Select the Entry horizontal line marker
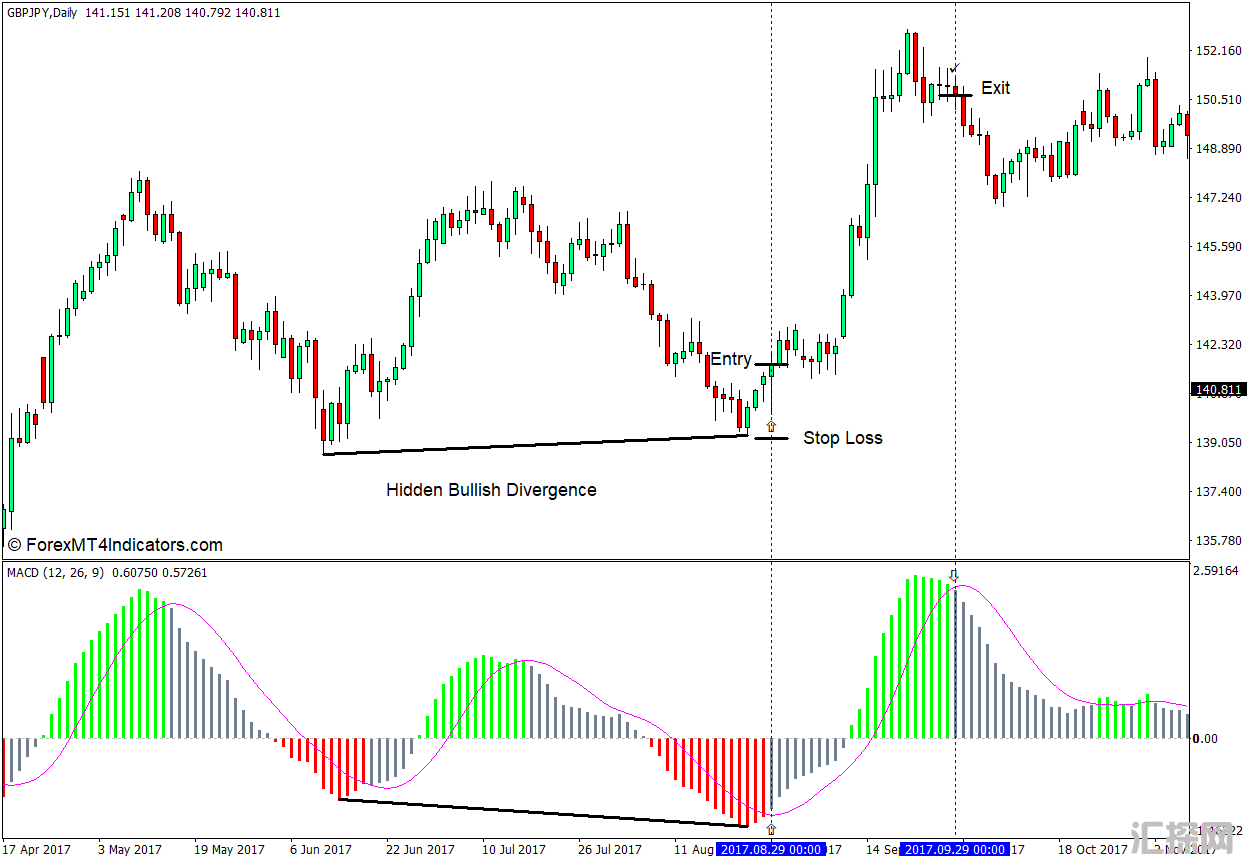The height and width of the screenshot is (862, 1253). click(x=771, y=364)
